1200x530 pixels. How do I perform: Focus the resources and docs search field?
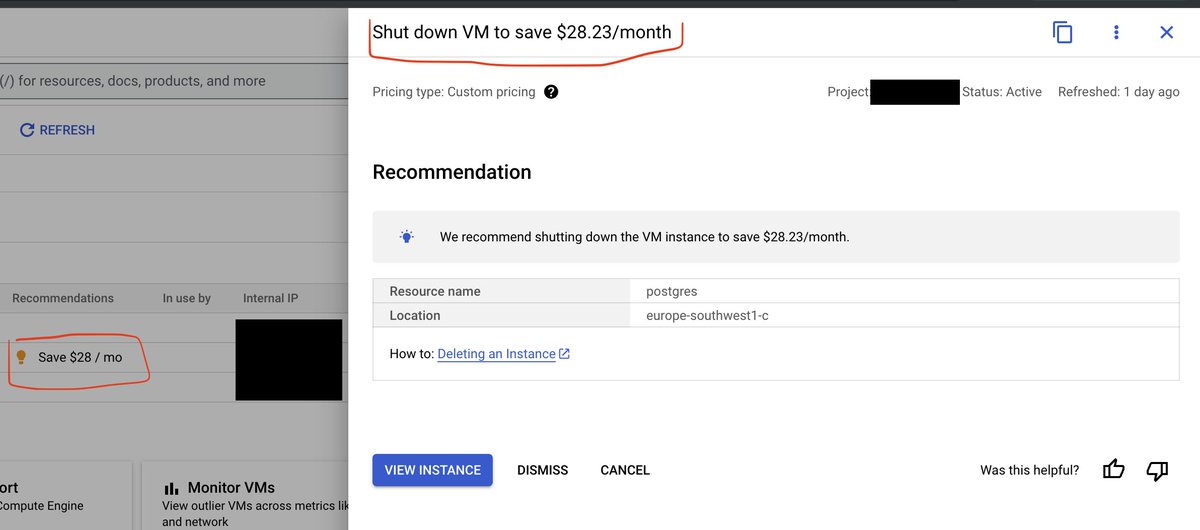170,81
